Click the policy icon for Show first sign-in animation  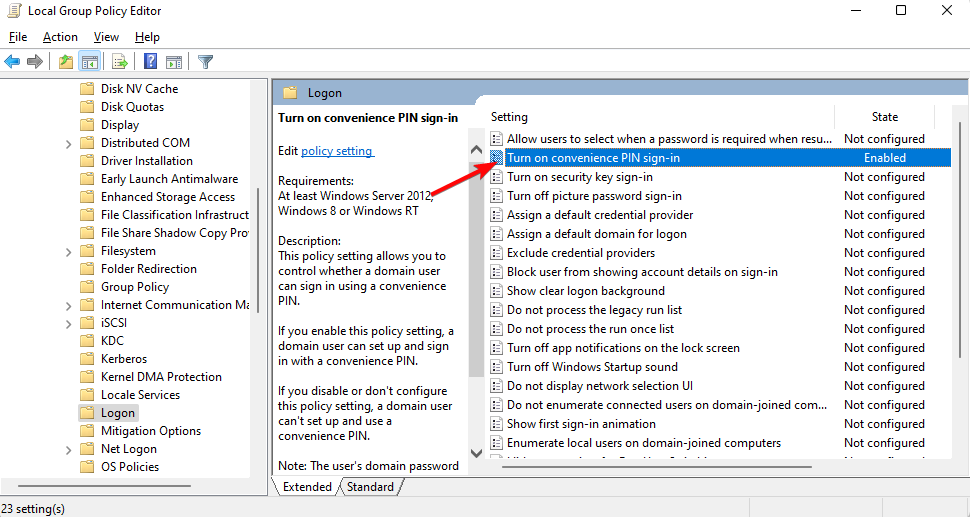tap(496, 424)
